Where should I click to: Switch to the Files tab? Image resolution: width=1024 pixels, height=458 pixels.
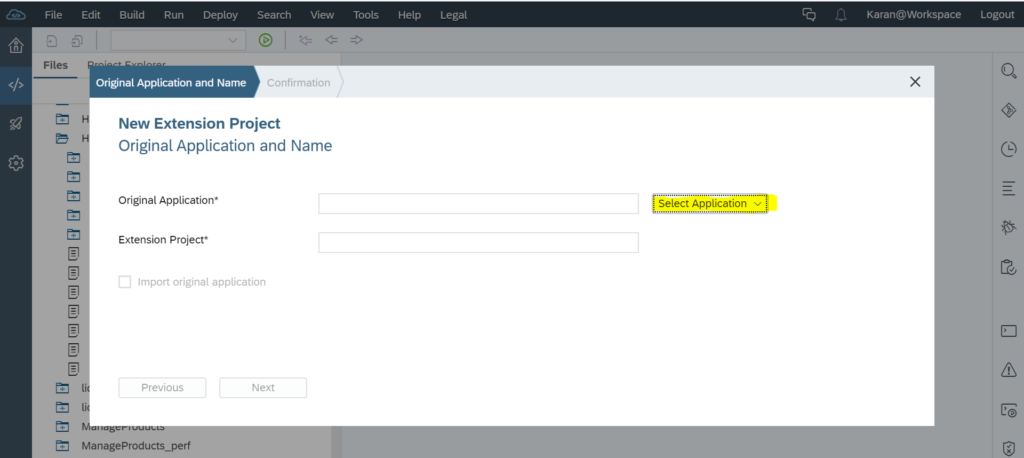point(56,65)
